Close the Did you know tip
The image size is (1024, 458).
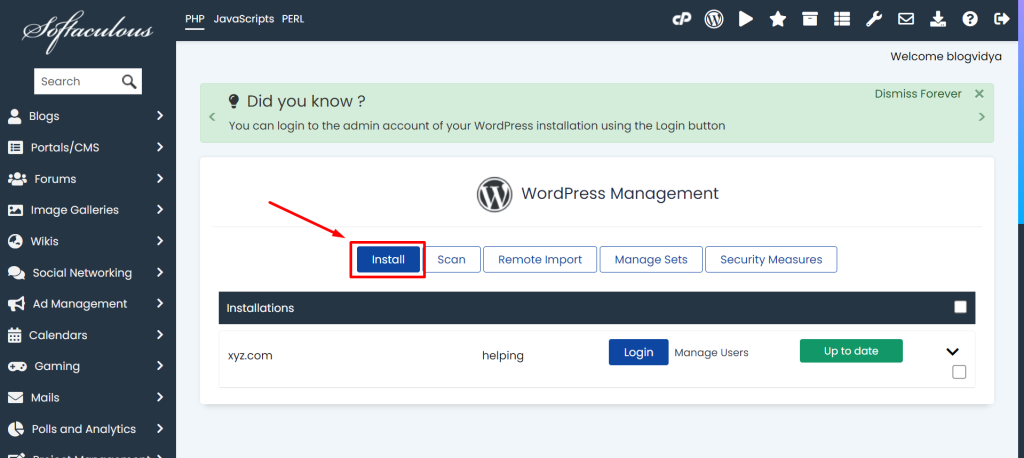click(x=979, y=94)
